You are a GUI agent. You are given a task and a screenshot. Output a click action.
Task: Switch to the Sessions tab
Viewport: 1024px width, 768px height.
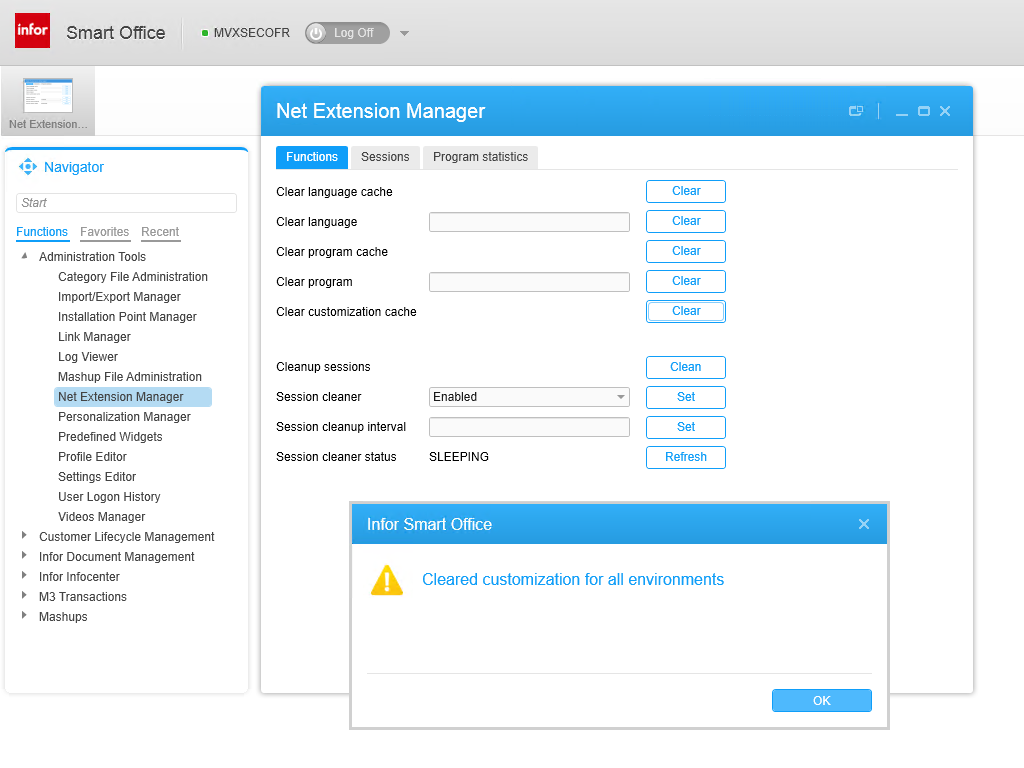[x=385, y=157]
